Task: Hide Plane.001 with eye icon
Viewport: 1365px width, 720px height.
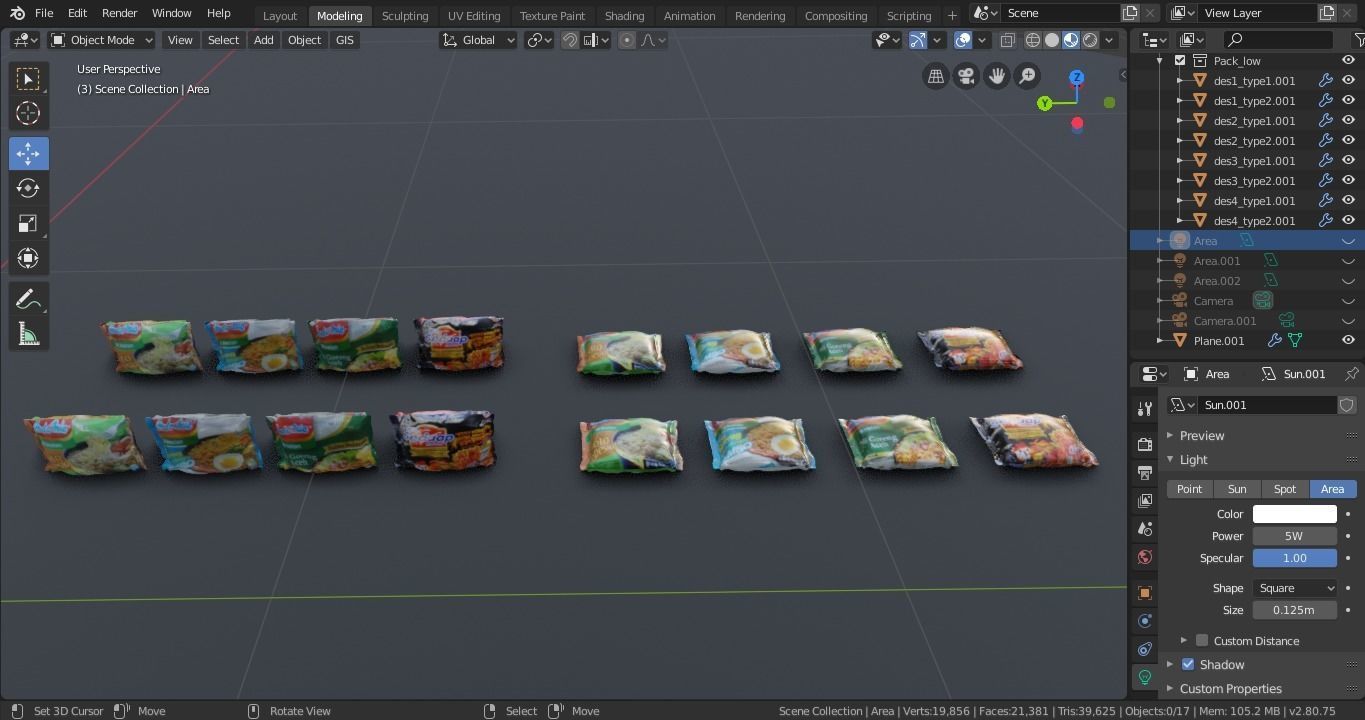Action: tap(1348, 341)
